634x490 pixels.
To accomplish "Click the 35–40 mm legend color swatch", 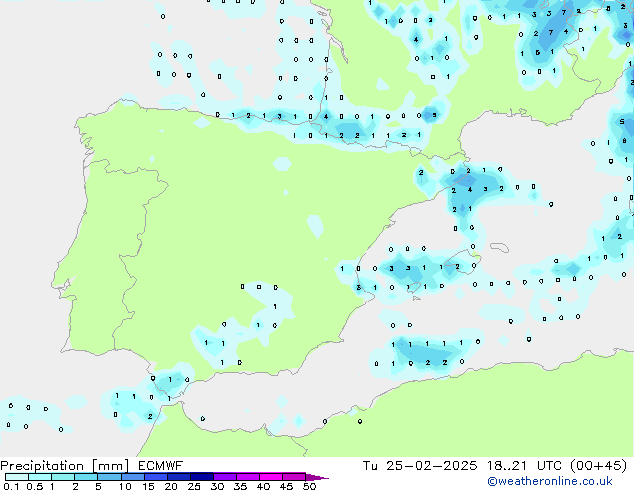I will pos(247,477).
